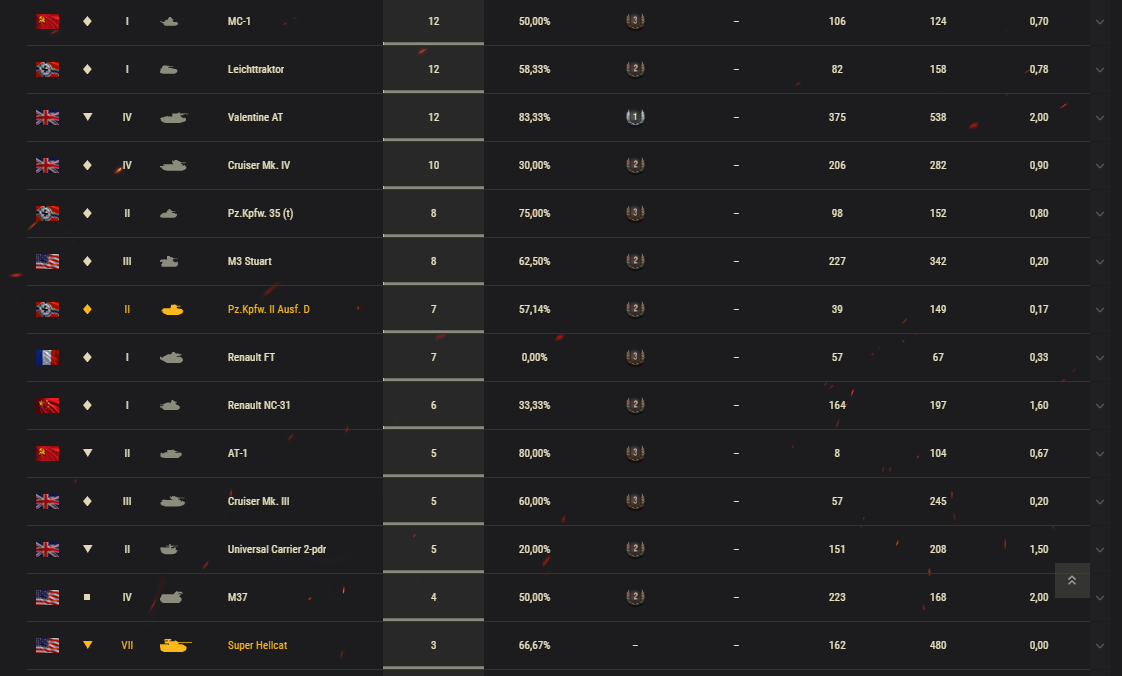This screenshot has height=676, width=1122.
Task: Expand the Cruiser Mk. IV row chevron
Action: click(1100, 165)
